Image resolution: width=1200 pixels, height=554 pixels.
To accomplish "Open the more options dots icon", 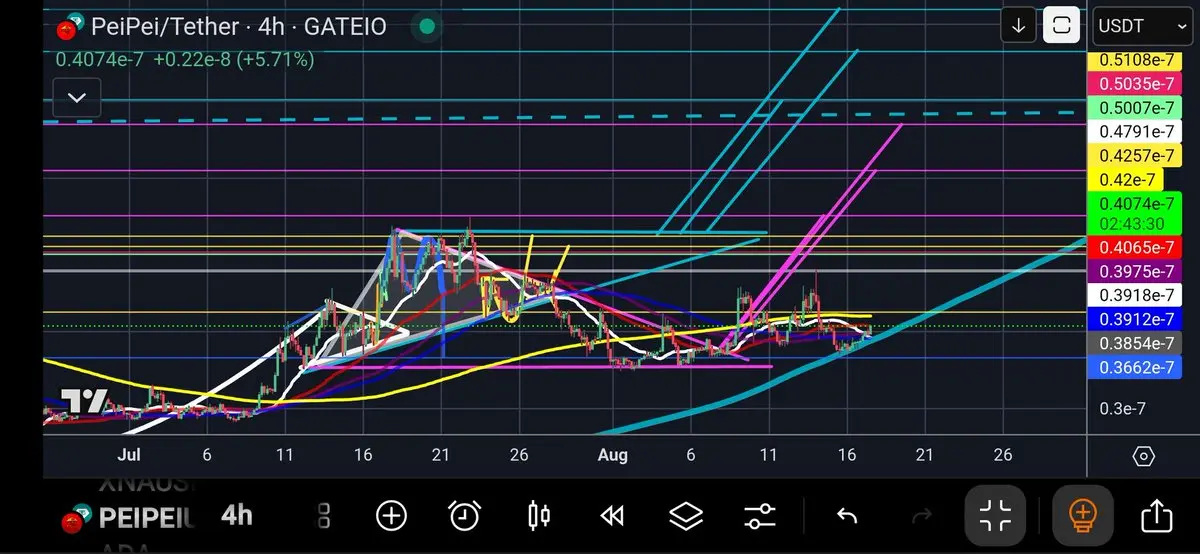I will 323,516.
